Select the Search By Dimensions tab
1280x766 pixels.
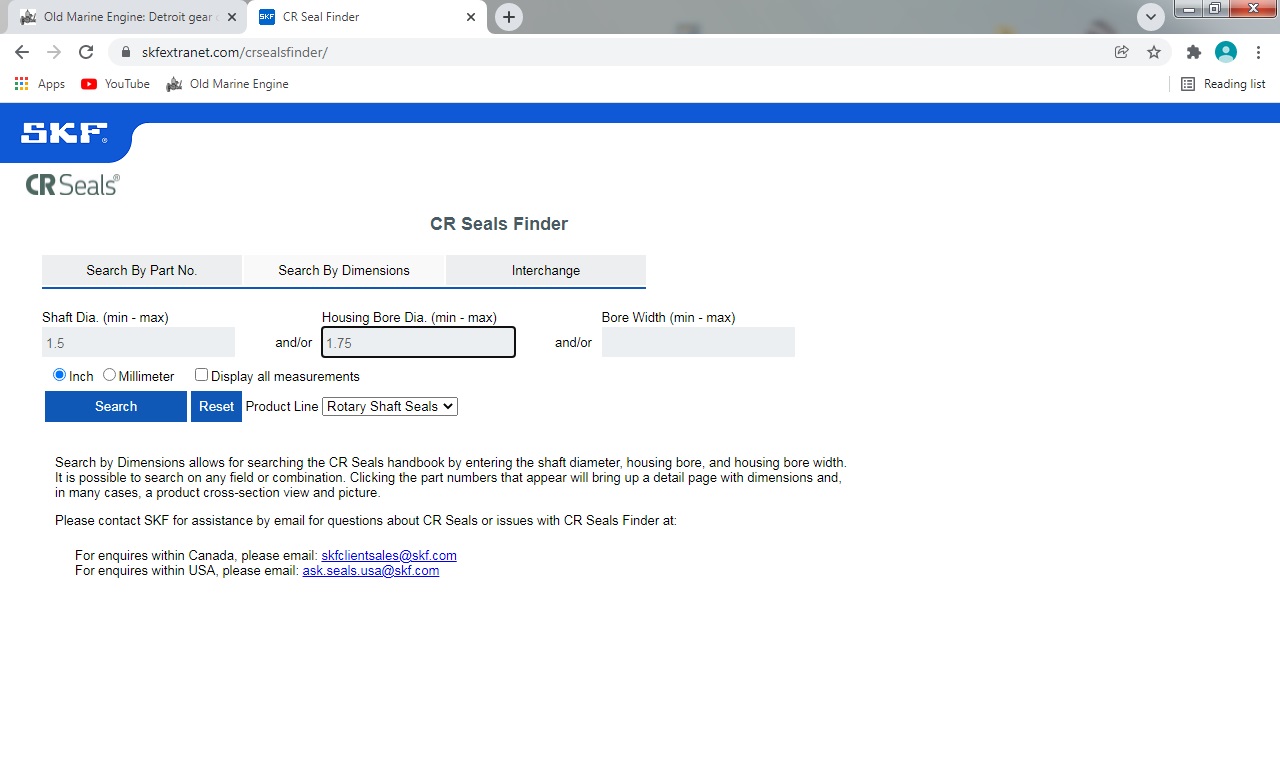[344, 270]
